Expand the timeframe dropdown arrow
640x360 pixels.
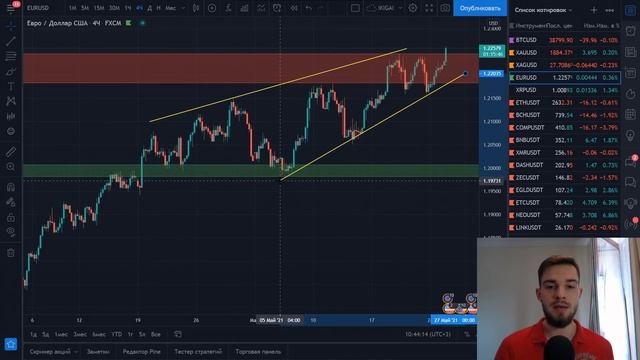(x=183, y=8)
